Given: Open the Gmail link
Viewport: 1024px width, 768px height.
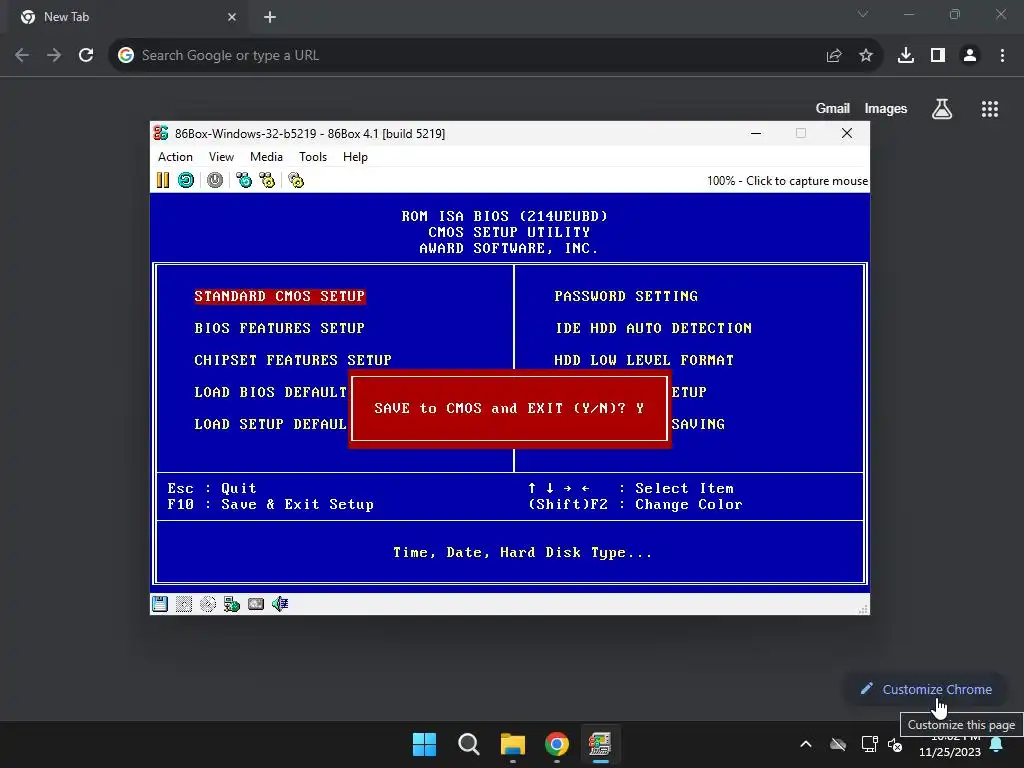Looking at the screenshot, I should [x=833, y=108].
